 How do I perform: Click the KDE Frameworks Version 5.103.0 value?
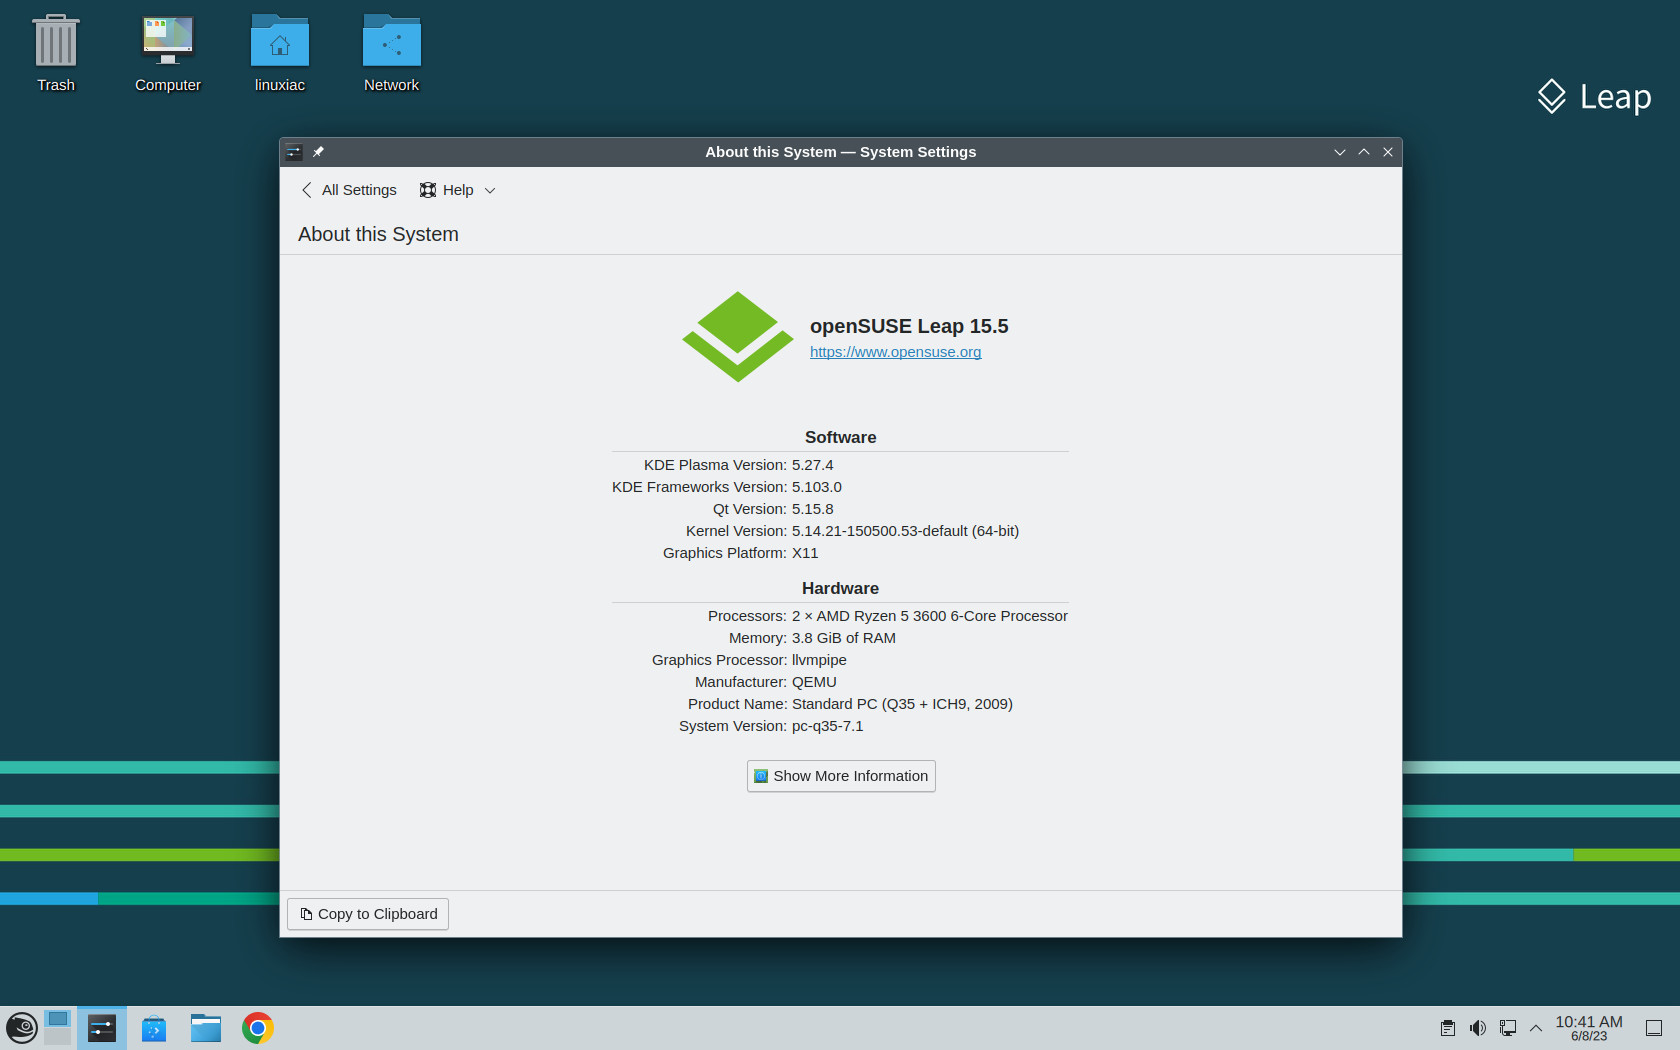(817, 487)
